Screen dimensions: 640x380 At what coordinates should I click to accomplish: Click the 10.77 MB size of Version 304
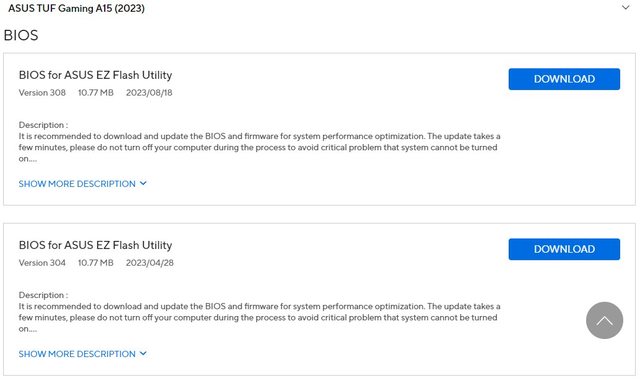point(96,263)
